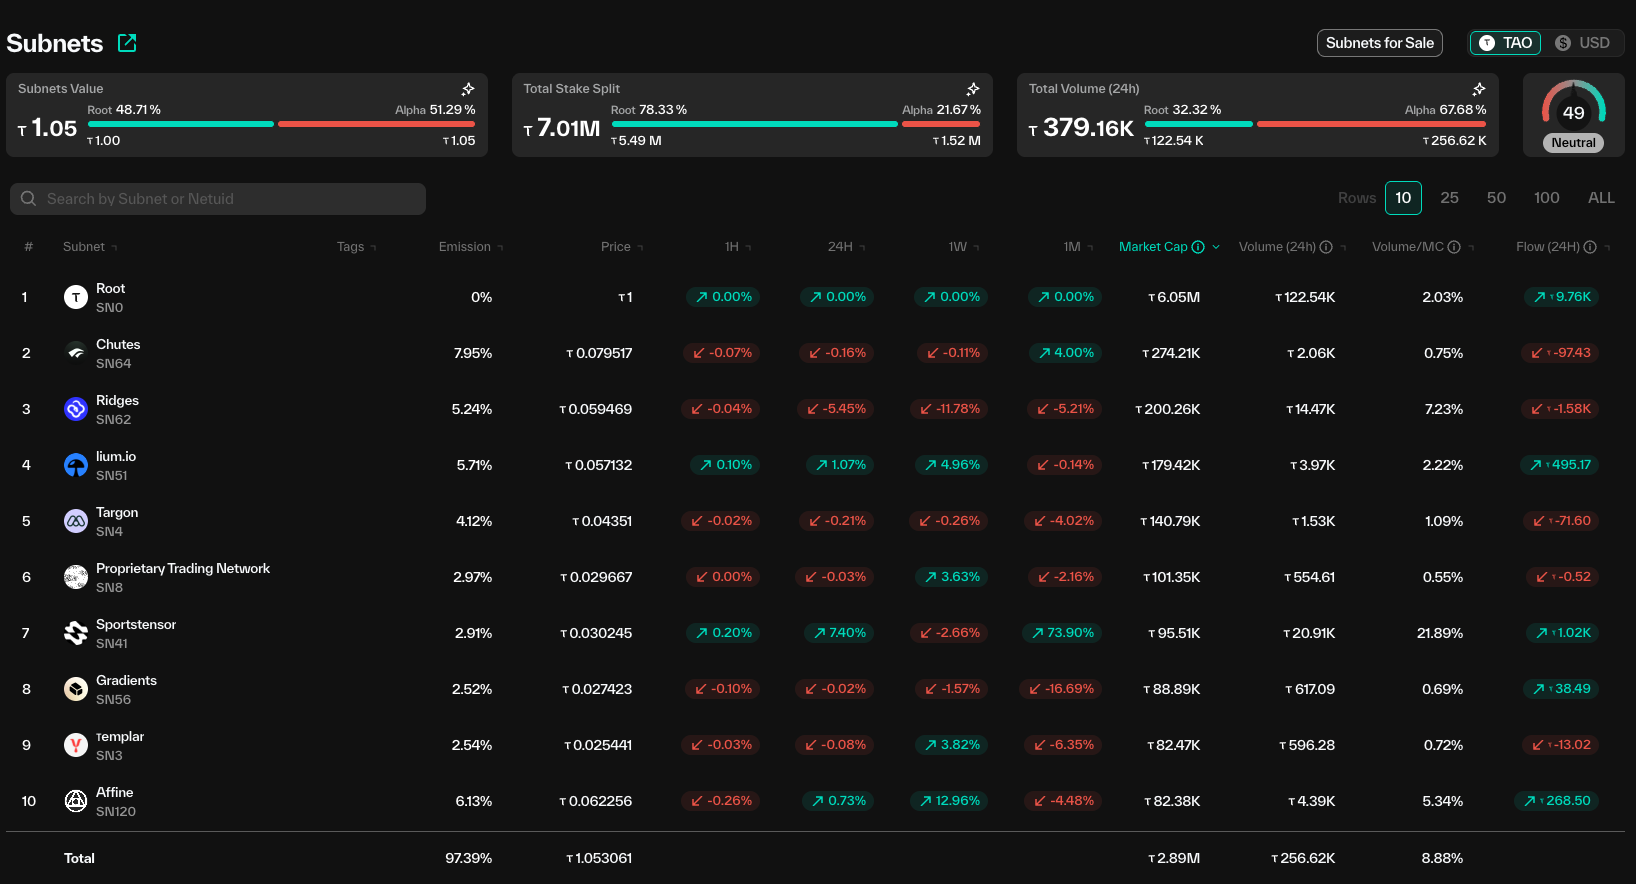Show 25 rows per page
This screenshot has height=884, width=1636.
pos(1449,198)
